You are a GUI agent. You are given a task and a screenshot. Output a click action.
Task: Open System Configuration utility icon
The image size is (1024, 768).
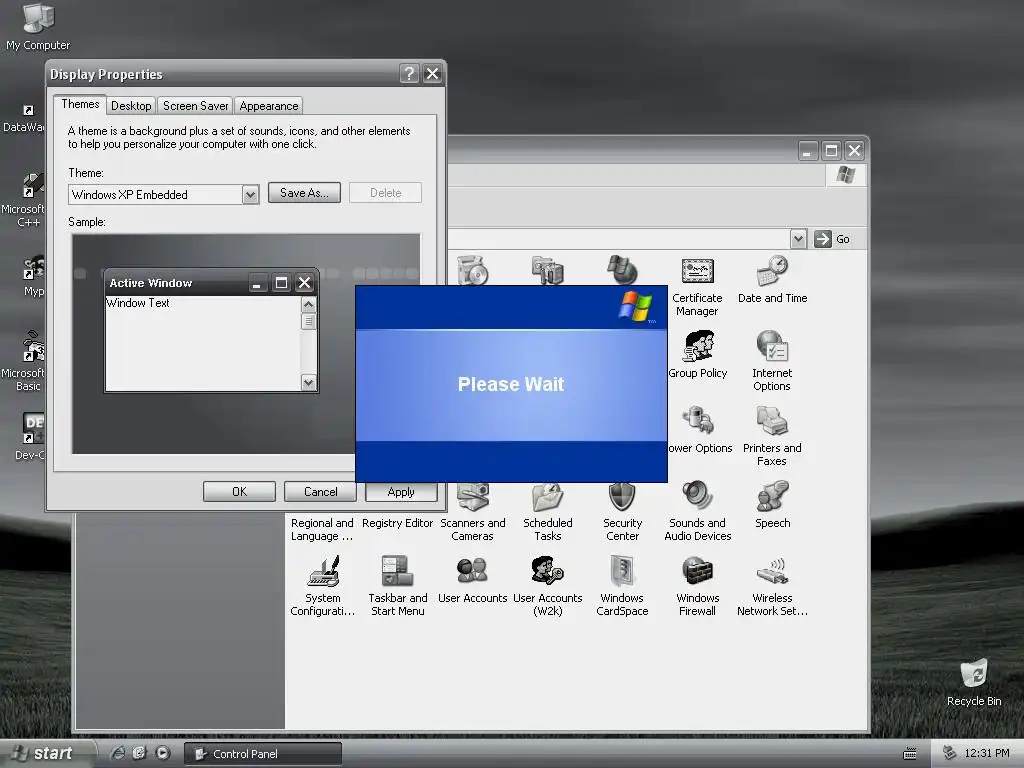[x=323, y=571]
